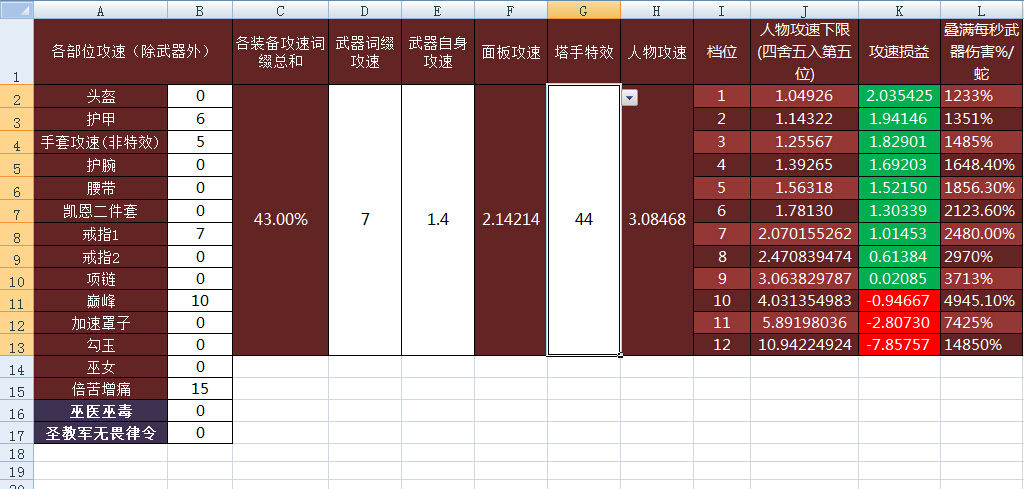
Task: Click the 护甲 value cell showing 6
Action: click(200, 119)
